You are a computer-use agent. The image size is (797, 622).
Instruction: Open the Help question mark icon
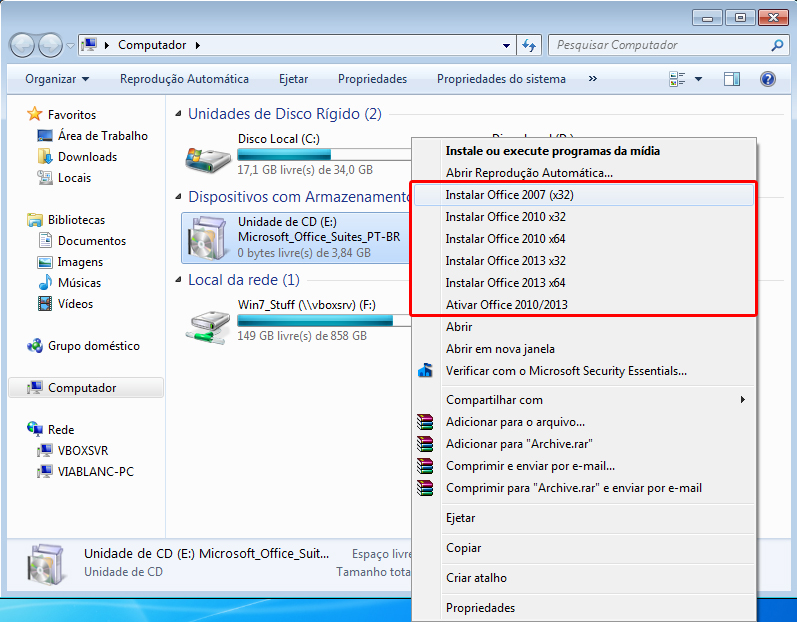768,79
